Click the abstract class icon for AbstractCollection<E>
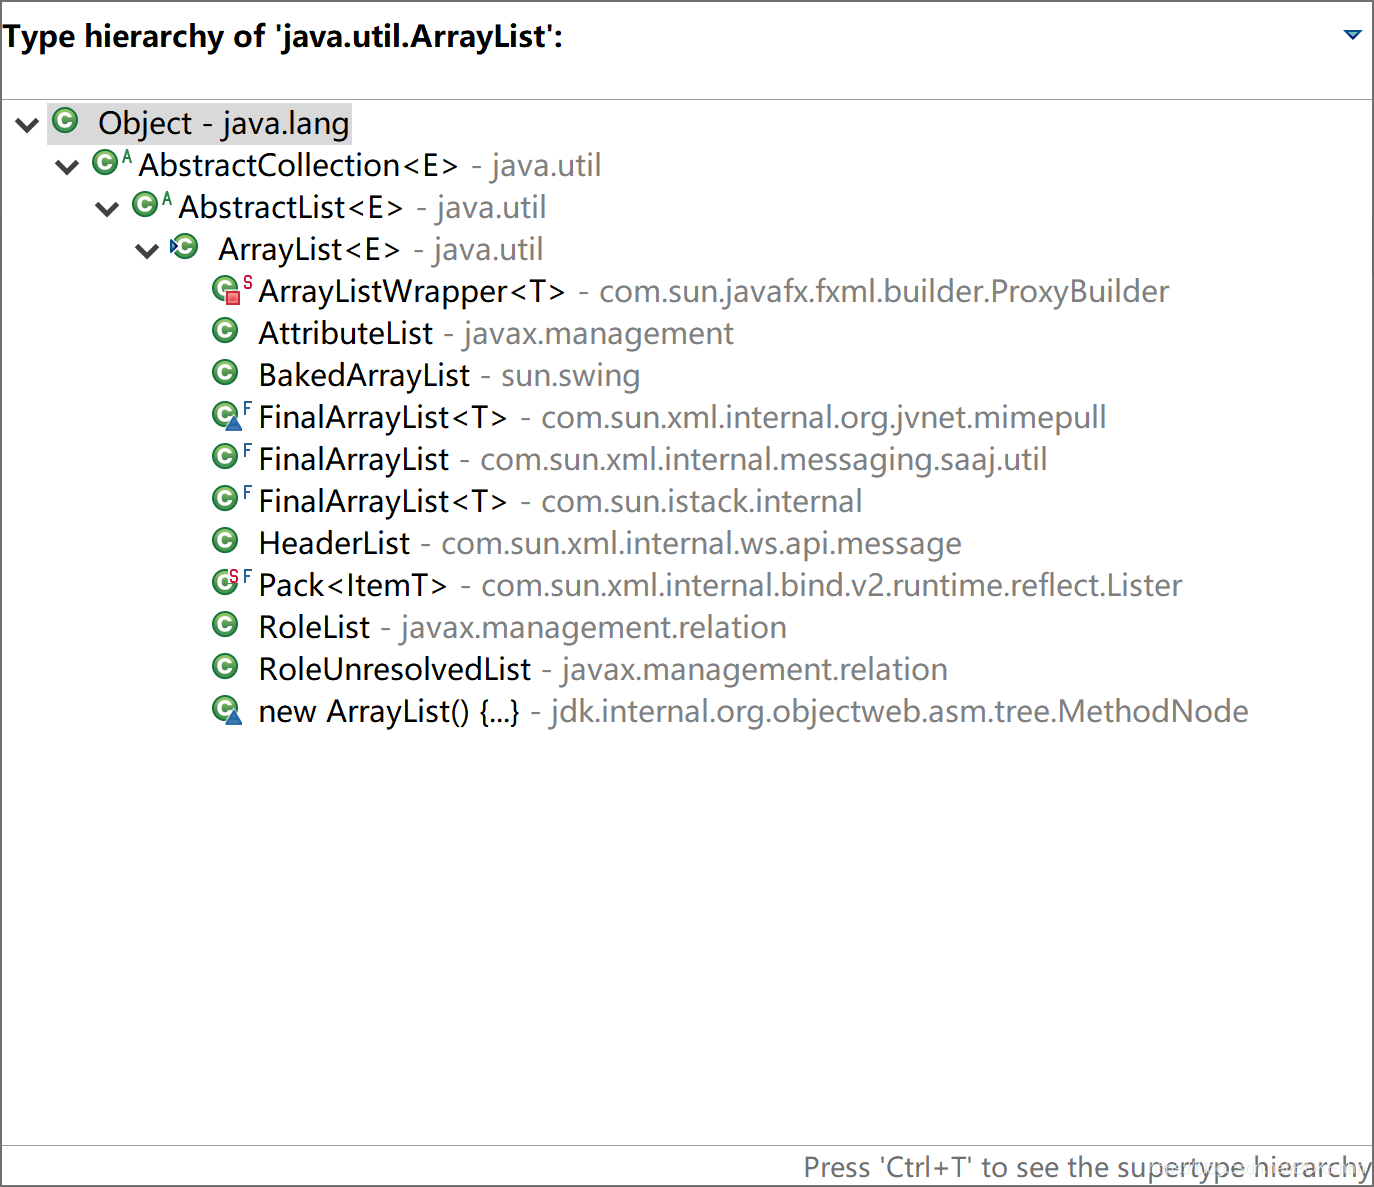1374x1187 pixels. [105, 163]
